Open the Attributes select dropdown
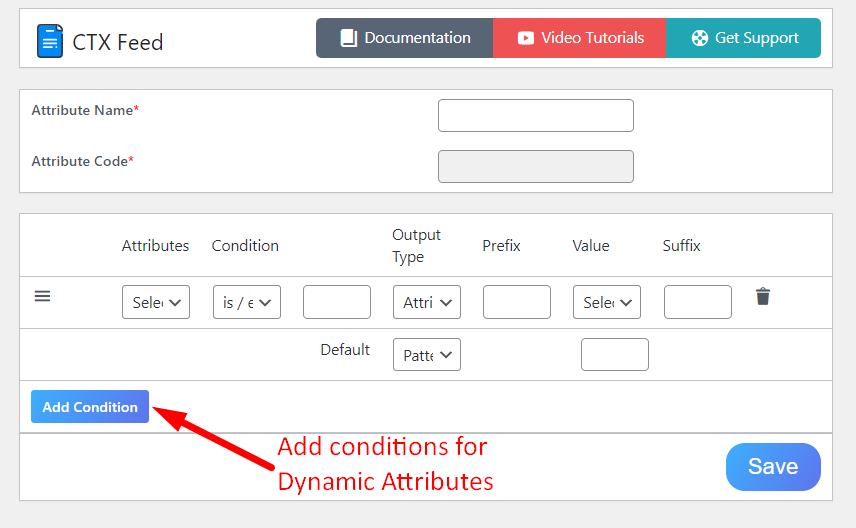 [156, 302]
